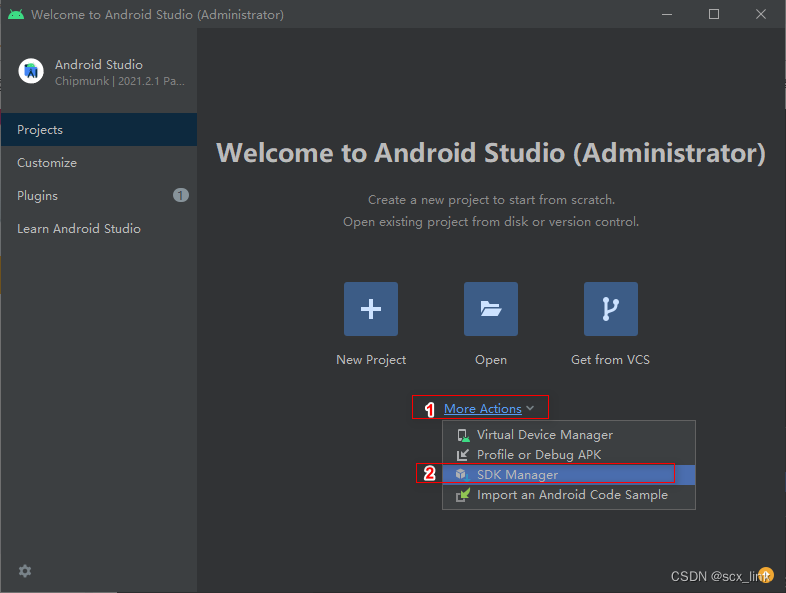Viewport: 786px width, 593px height.
Task: Click the More Actions link
Action: (483, 409)
